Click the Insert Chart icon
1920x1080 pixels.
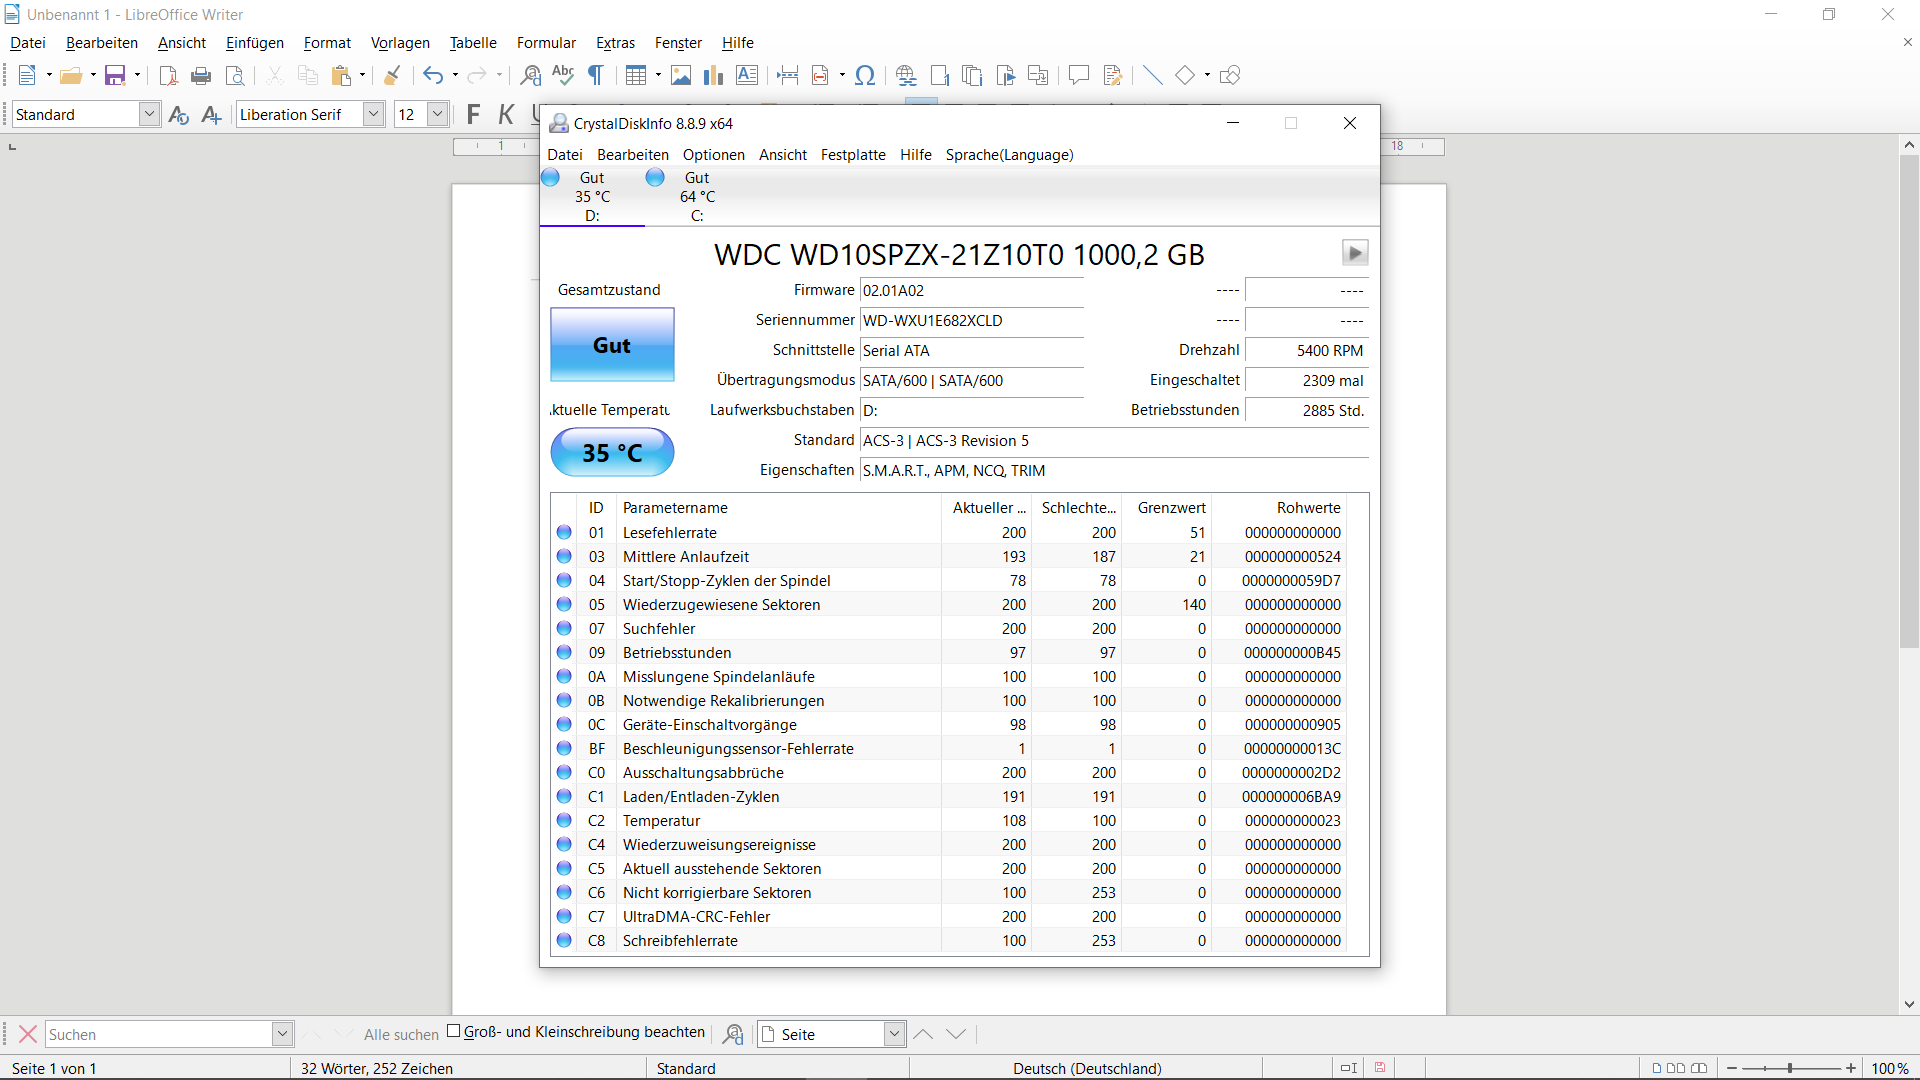(713, 75)
